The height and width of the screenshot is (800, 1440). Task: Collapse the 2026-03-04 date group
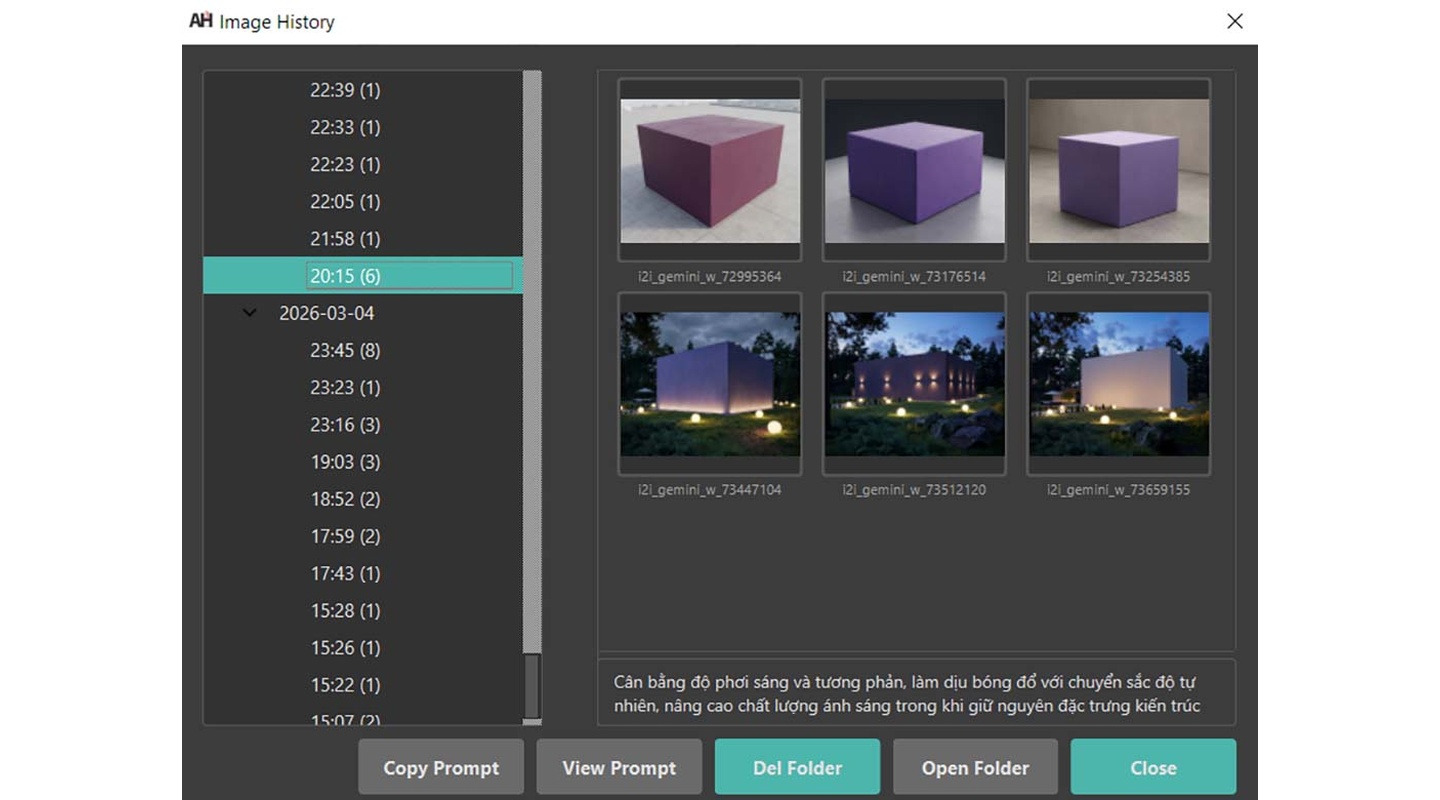250,313
